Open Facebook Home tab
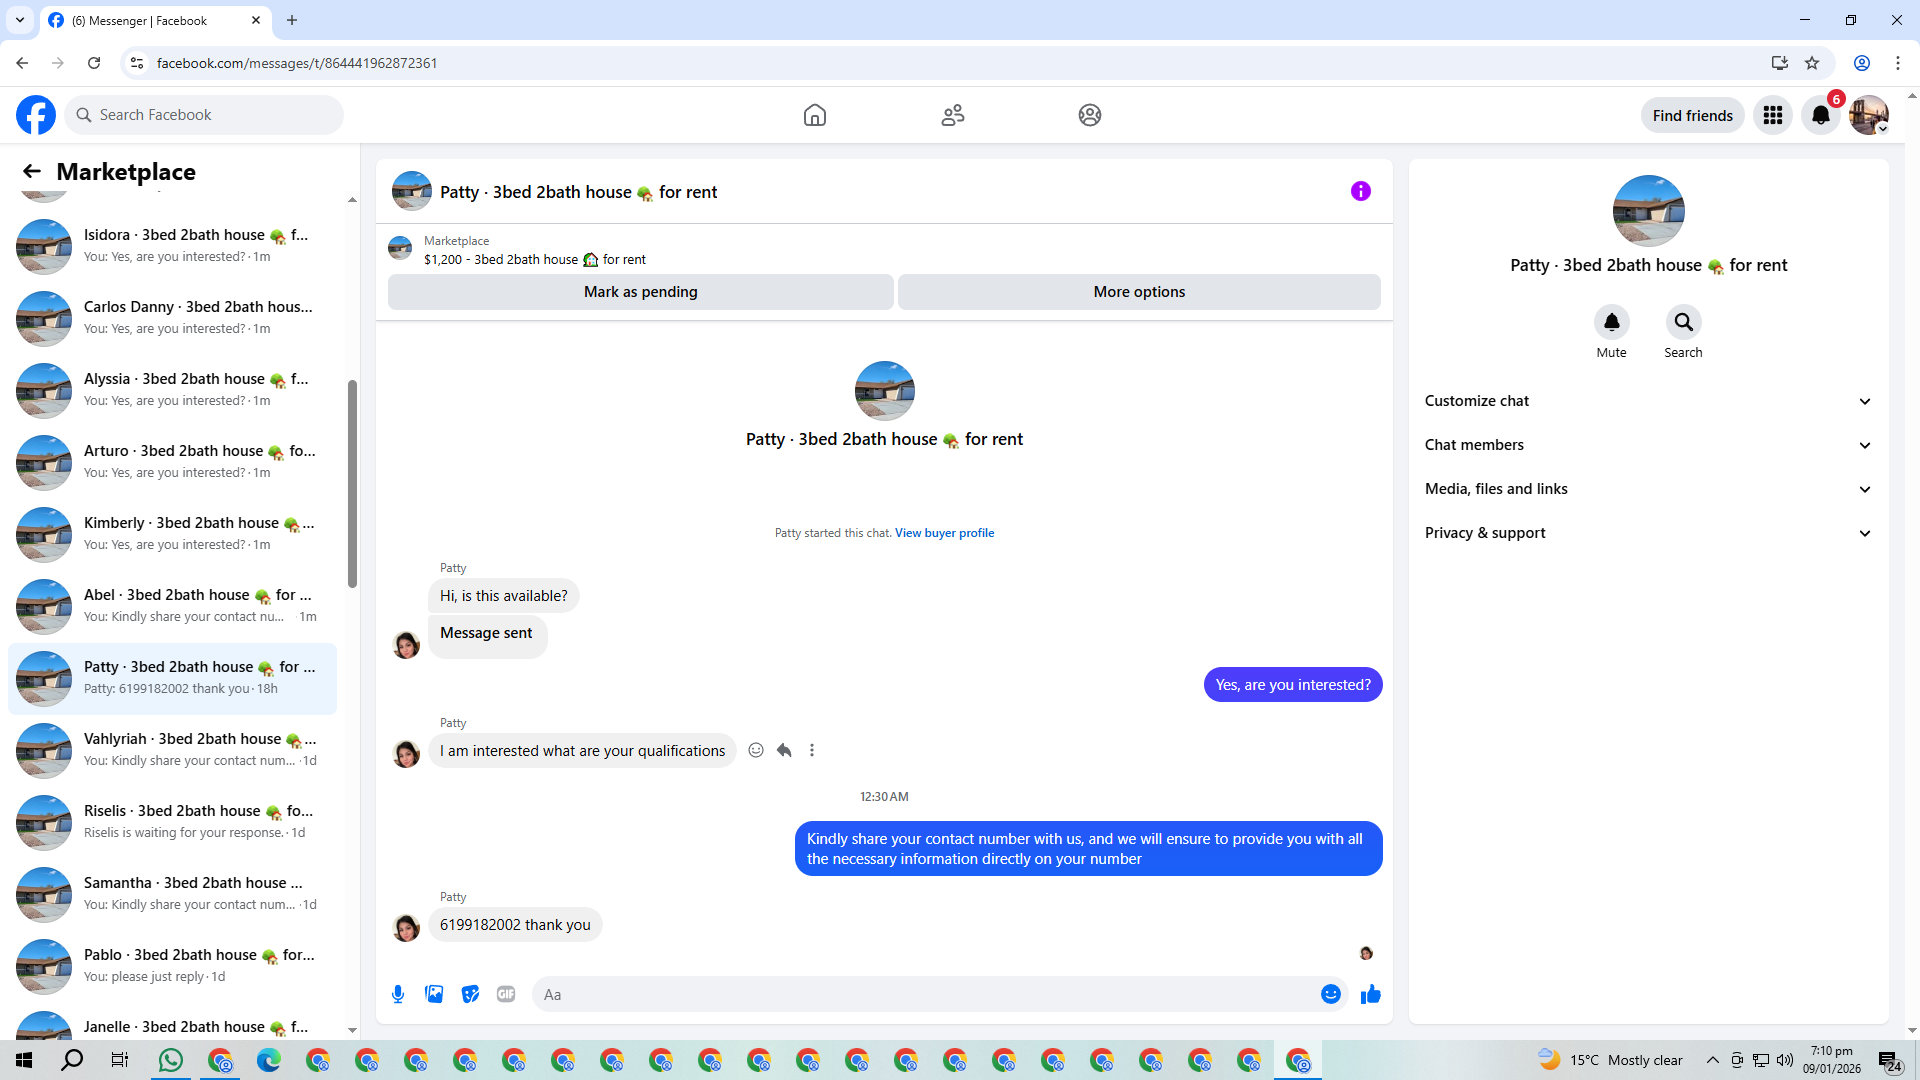1920x1080 pixels. point(814,115)
